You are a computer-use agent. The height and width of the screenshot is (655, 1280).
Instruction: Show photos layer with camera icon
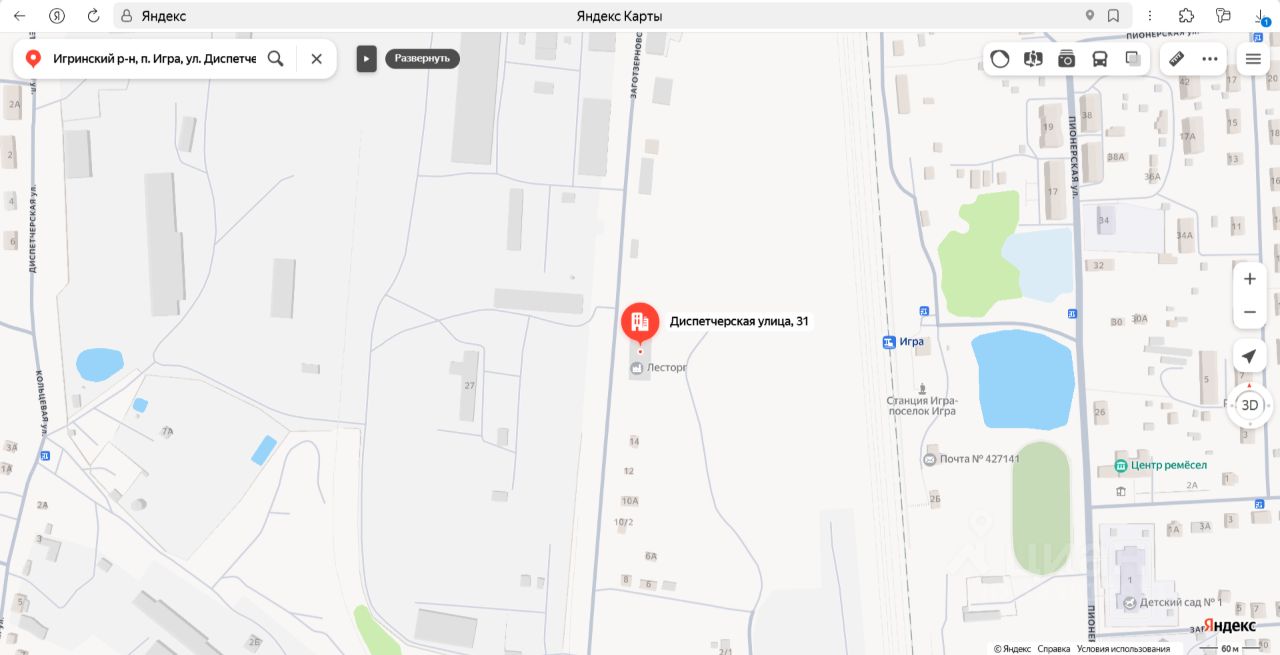click(x=1067, y=59)
